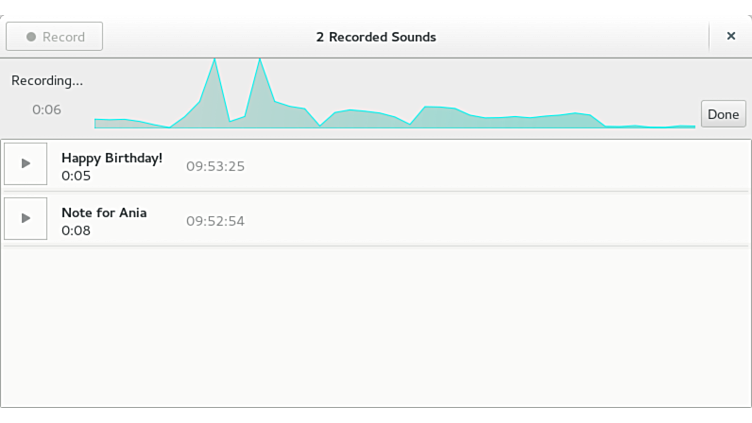The height and width of the screenshot is (423, 752).
Task: Click the Record button
Action: pos(55,37)
